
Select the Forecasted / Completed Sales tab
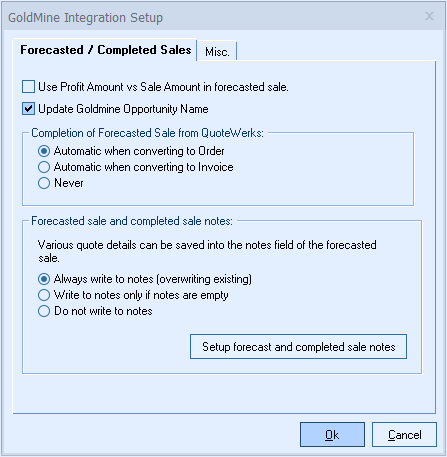click(105, 50)
